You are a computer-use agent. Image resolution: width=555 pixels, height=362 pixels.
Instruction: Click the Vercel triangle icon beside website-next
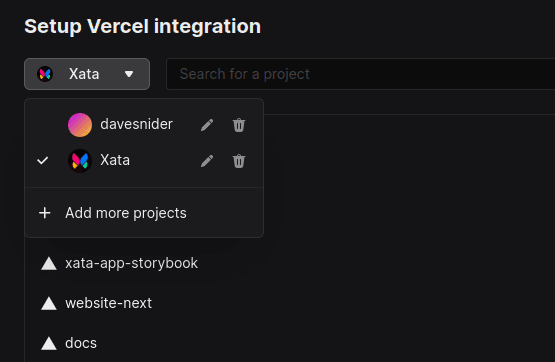tap(49, 304)
